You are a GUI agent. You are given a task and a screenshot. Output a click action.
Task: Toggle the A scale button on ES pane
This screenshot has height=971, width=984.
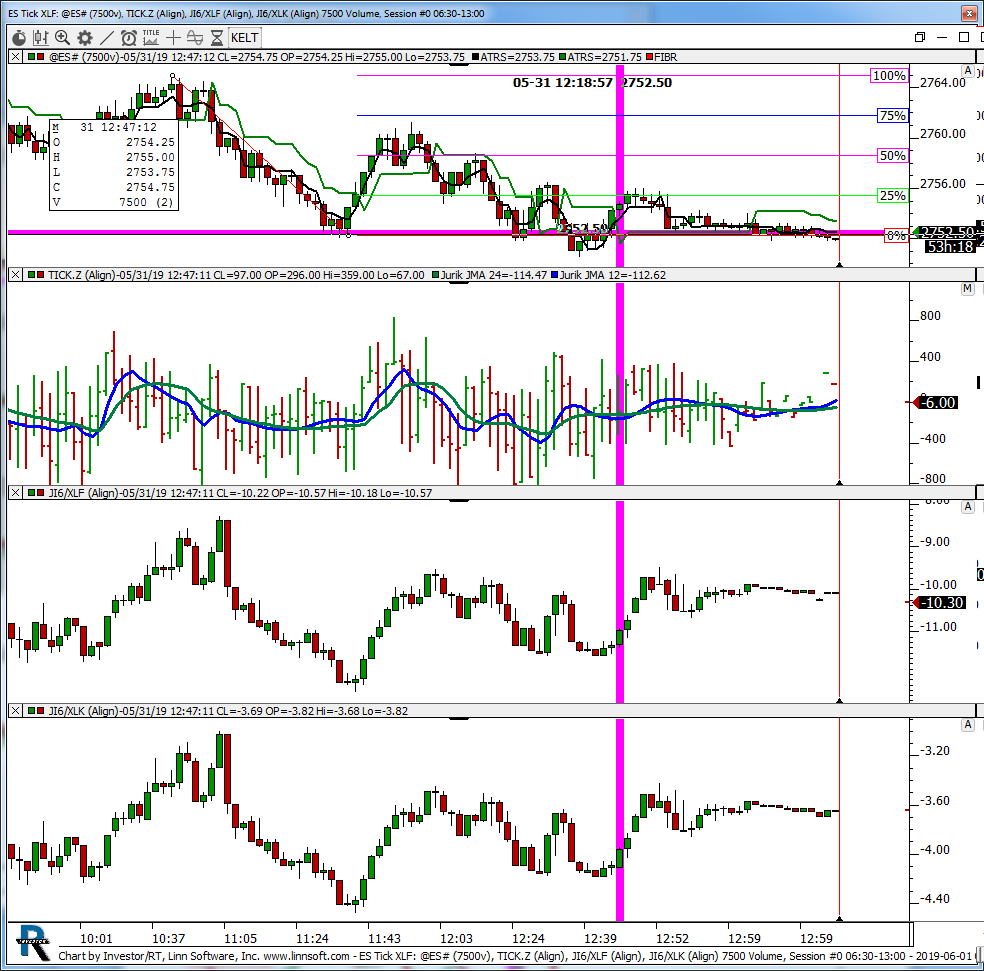point(967,71)
